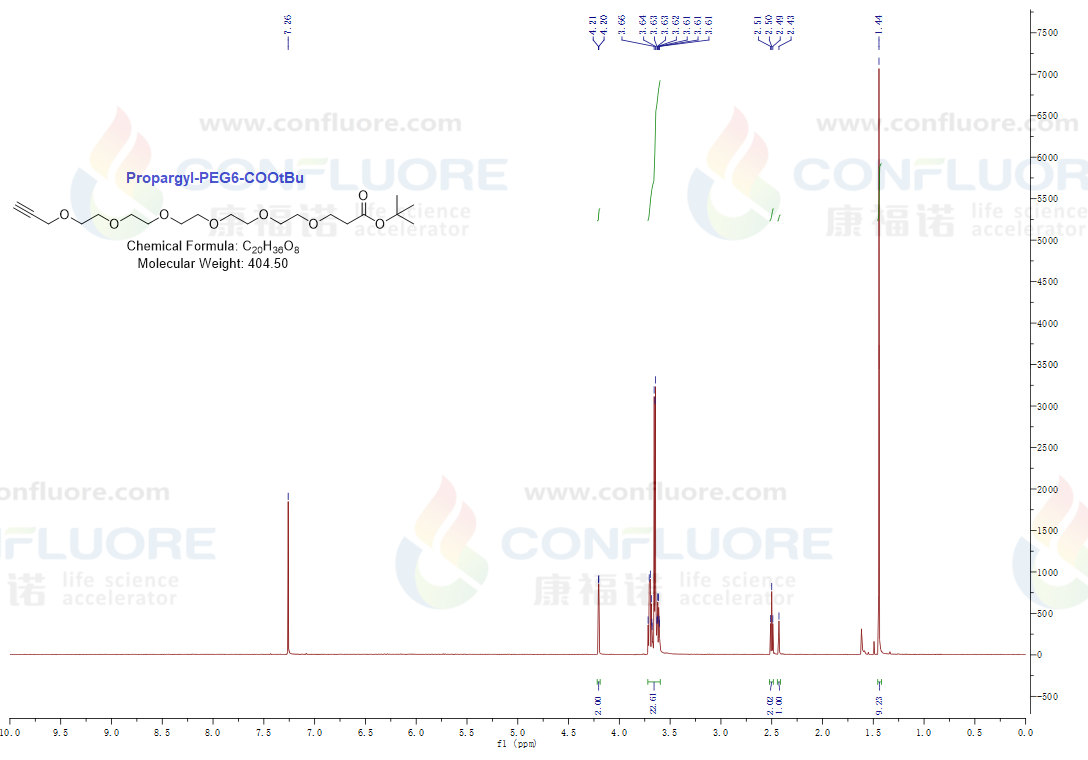Click the 0.0 tick on the ppm axis
The width and height of the screenshot is (1088, 760).
(x=1025, y=733)
